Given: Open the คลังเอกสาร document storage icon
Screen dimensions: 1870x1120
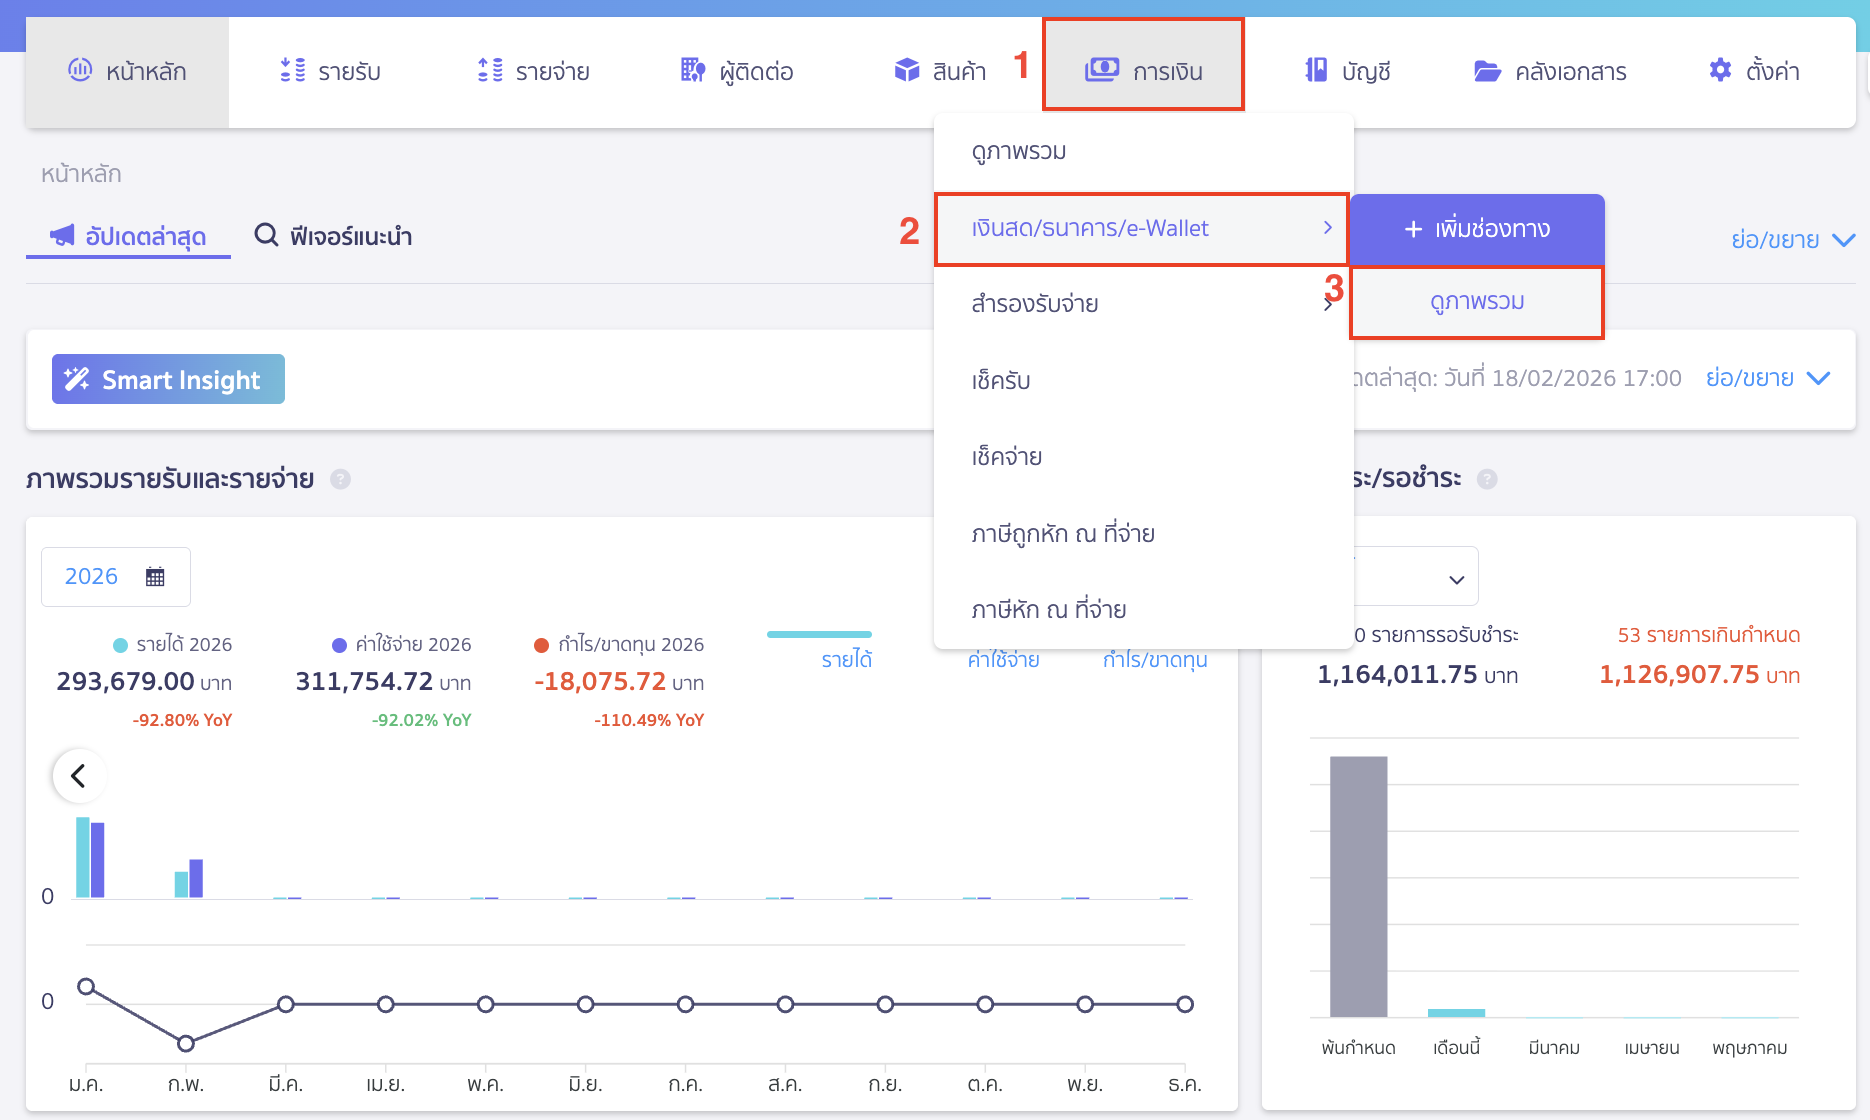Looking at the screenshot, I should (1487, 70).
